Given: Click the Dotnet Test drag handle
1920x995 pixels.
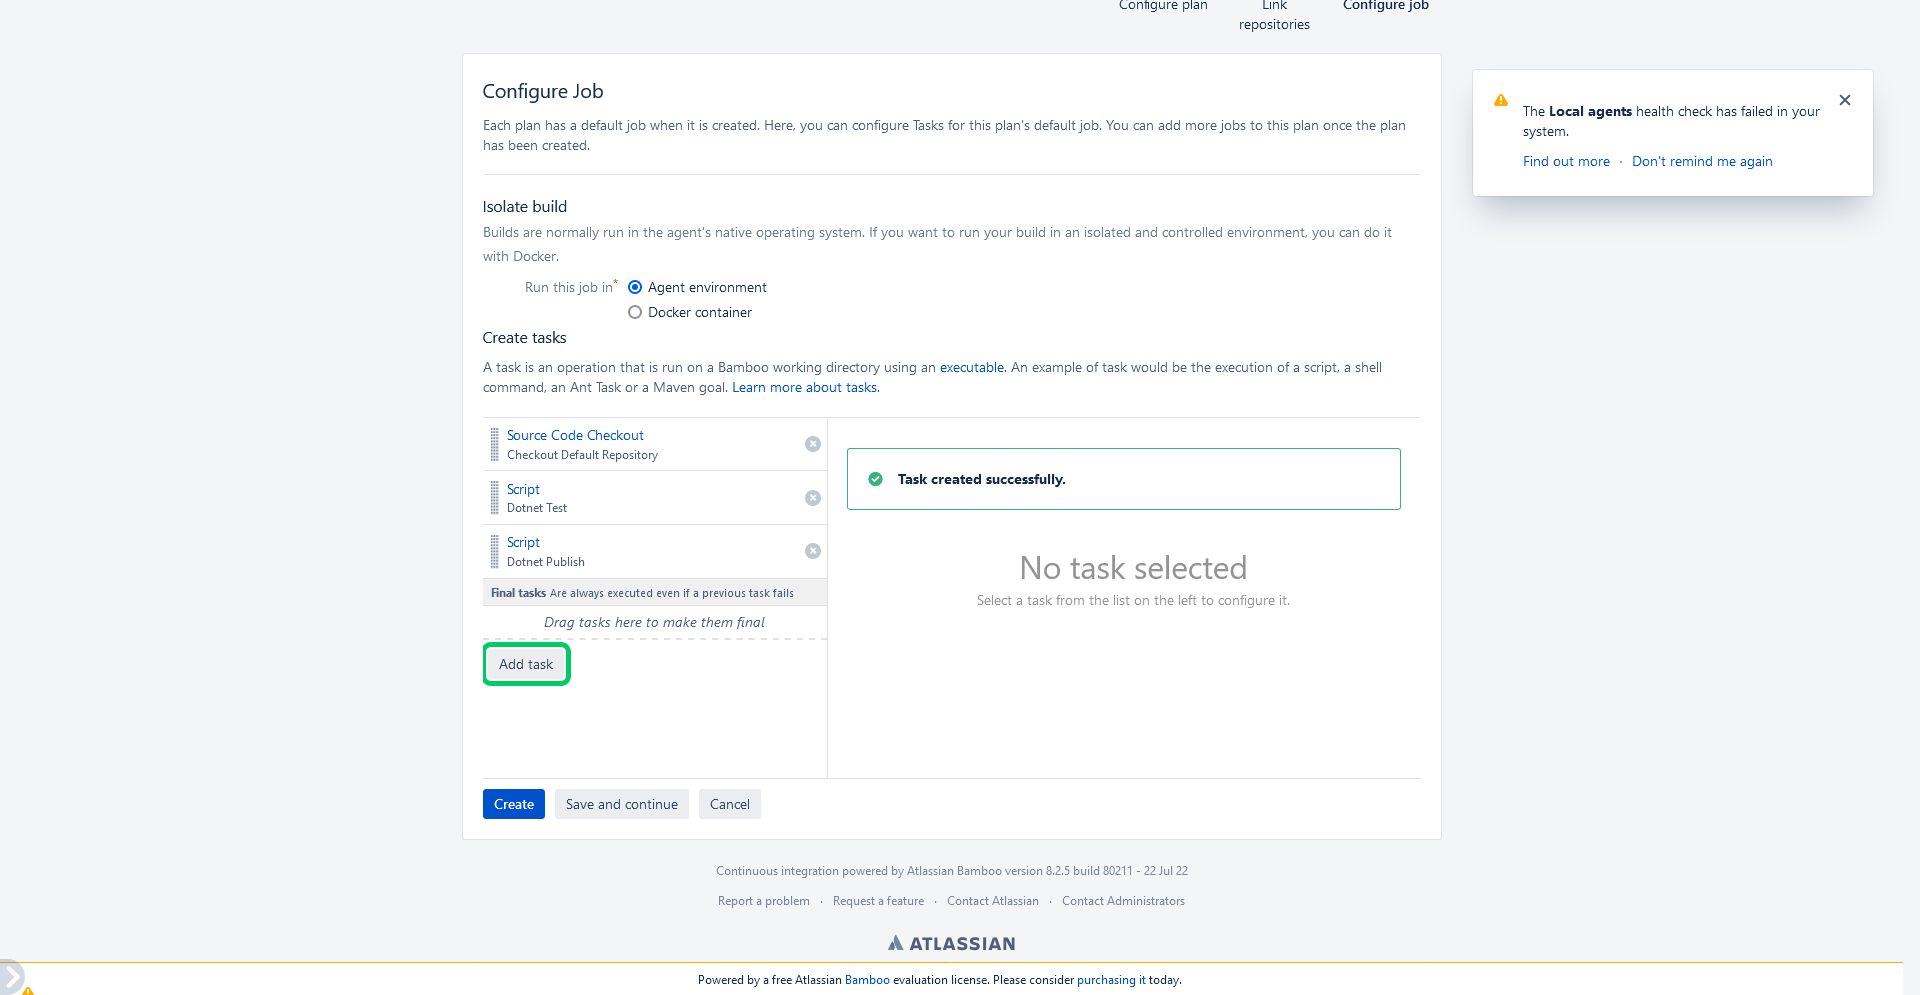Looking at the screenshot, I should click(x=494, y=498).
